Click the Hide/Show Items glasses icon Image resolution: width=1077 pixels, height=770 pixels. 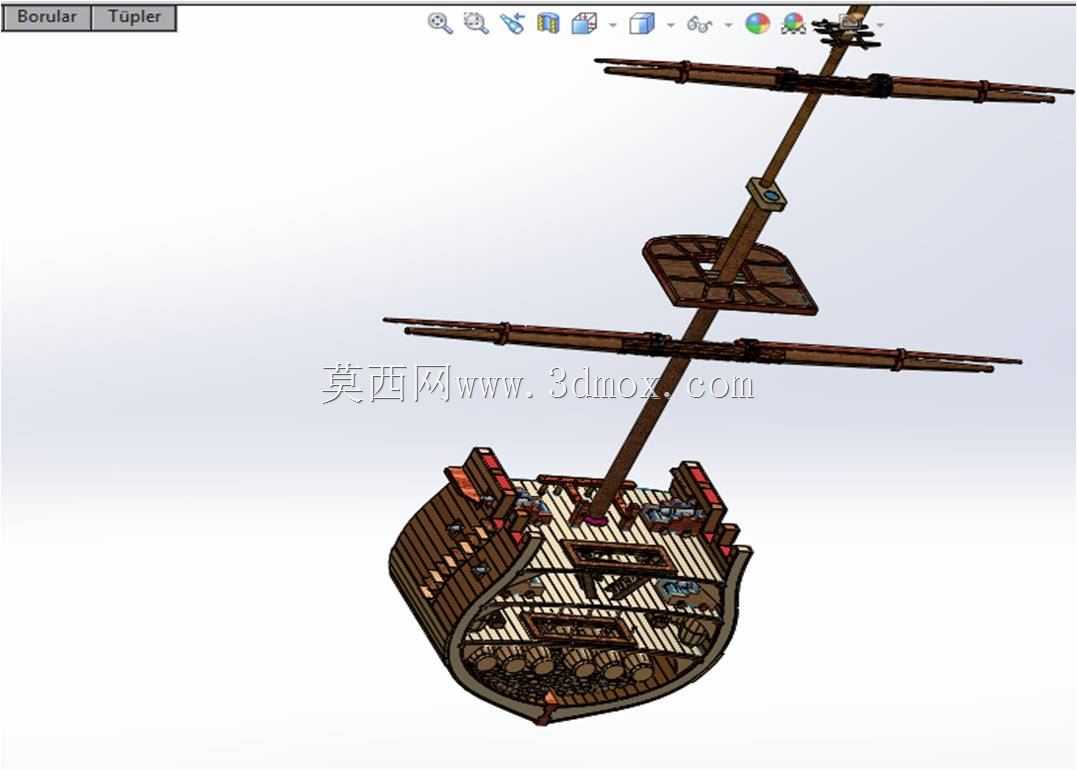point(699,25)
